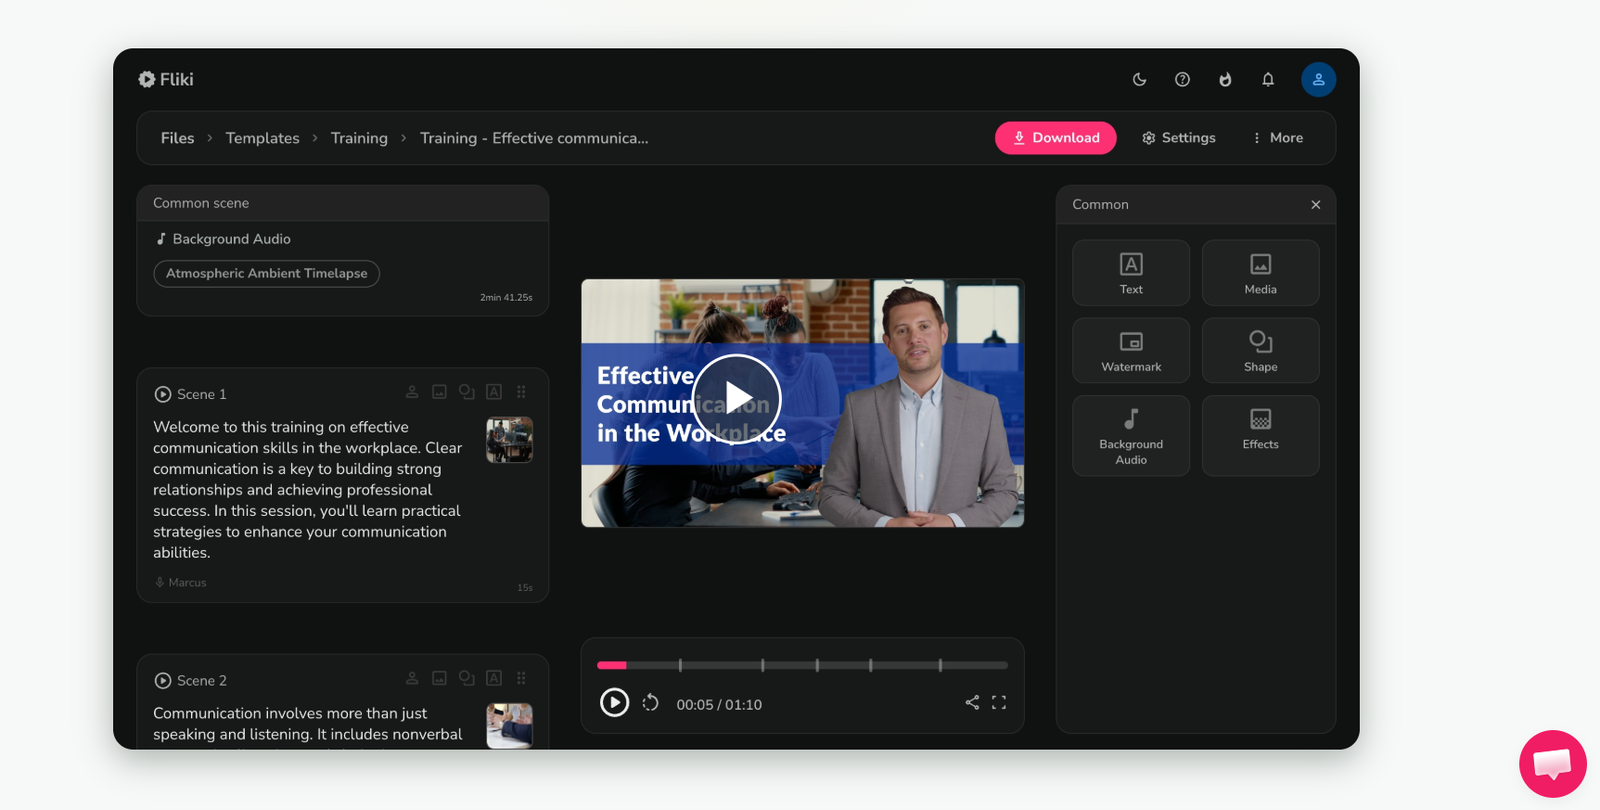1600x810 pixels.
Task: Click the Download button
Action: pyautogui.click(x=1055, y=138)
